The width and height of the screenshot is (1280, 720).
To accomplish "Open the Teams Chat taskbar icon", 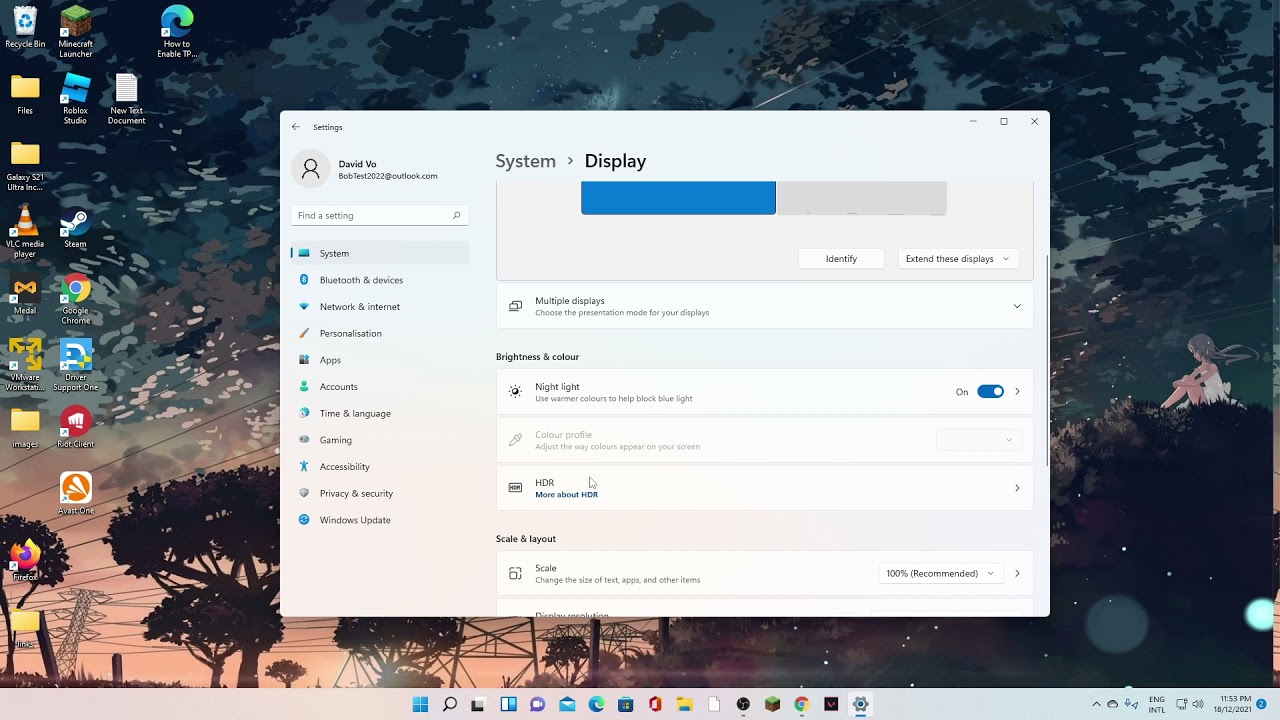I will click(x=537, y=704).
